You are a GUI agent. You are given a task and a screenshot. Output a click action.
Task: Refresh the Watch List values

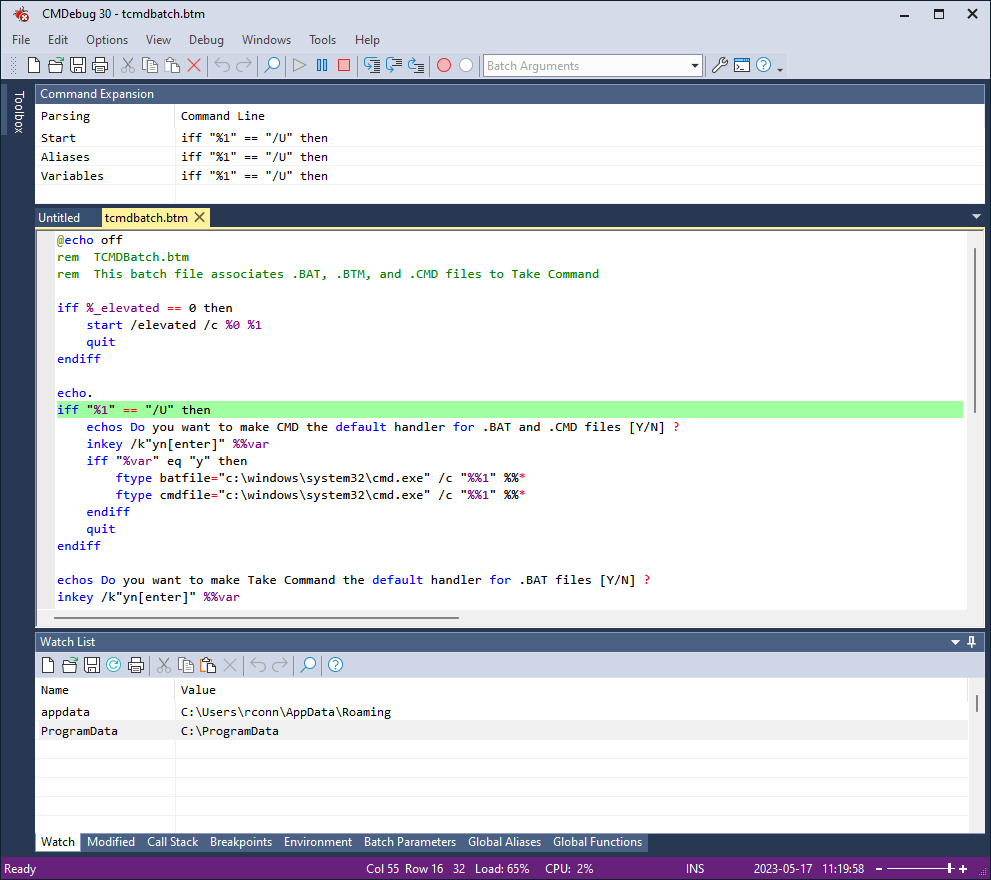coord(114,665)
